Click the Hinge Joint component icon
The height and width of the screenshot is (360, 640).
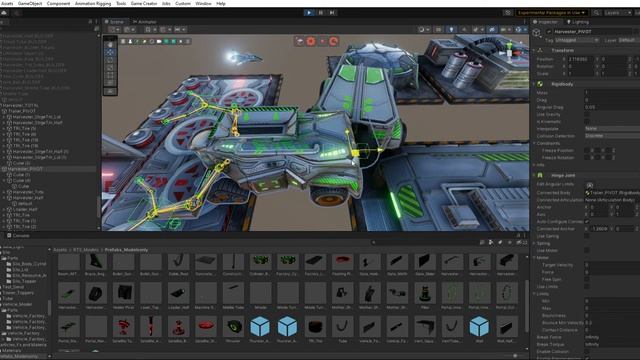(540, 176)
